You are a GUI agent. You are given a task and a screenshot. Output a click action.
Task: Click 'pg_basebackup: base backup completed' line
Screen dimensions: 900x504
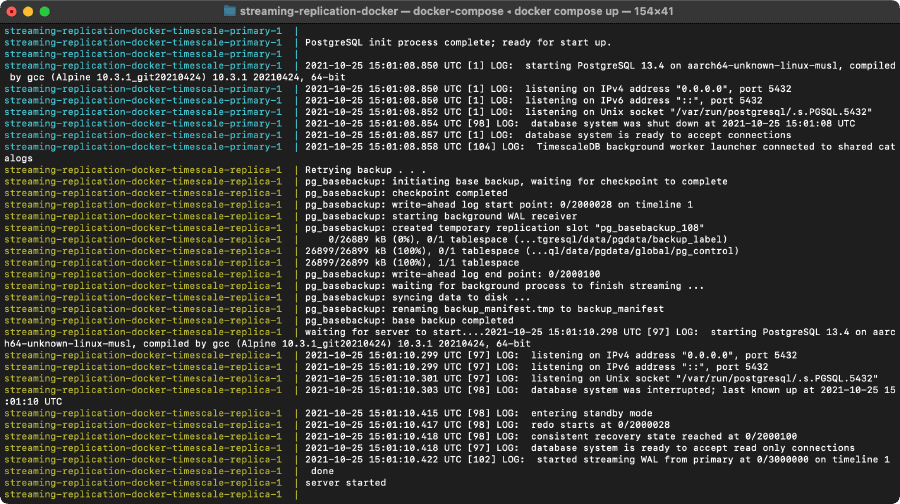click(x=409, y=320)
